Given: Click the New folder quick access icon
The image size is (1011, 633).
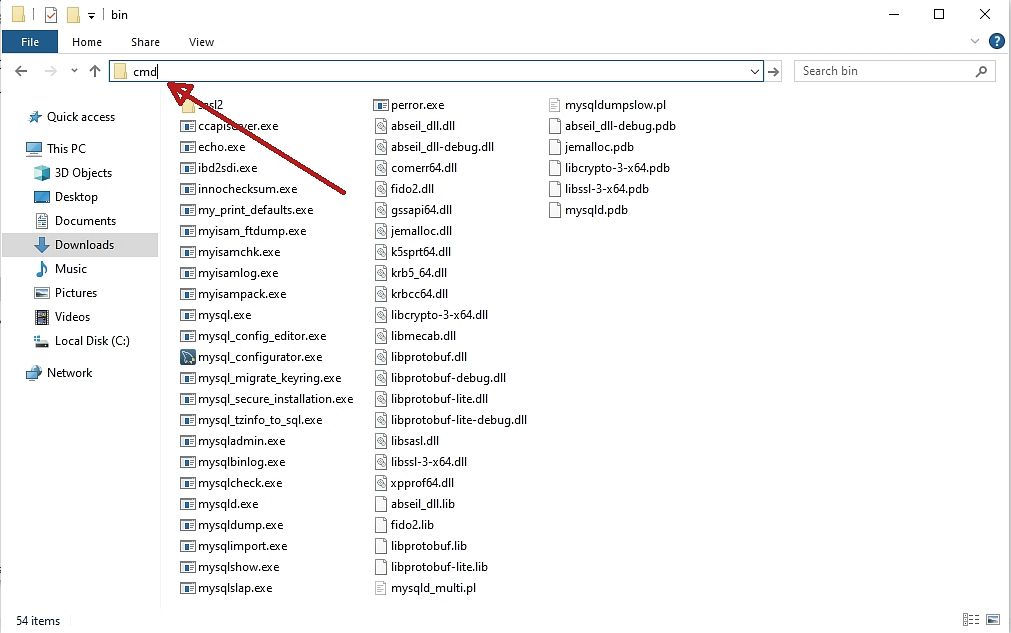Looking at the screenshot, I should (x=74, y=14).
